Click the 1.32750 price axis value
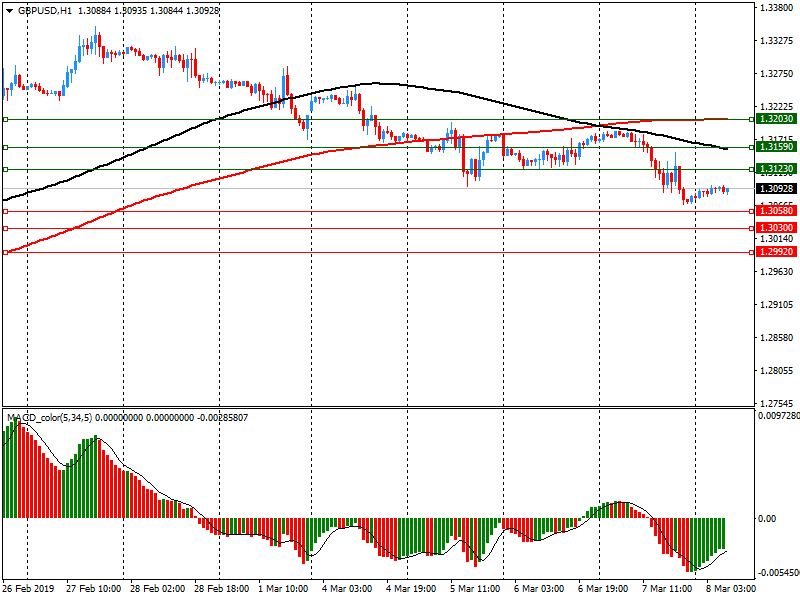The image size is (800, 600). point(777,74)
